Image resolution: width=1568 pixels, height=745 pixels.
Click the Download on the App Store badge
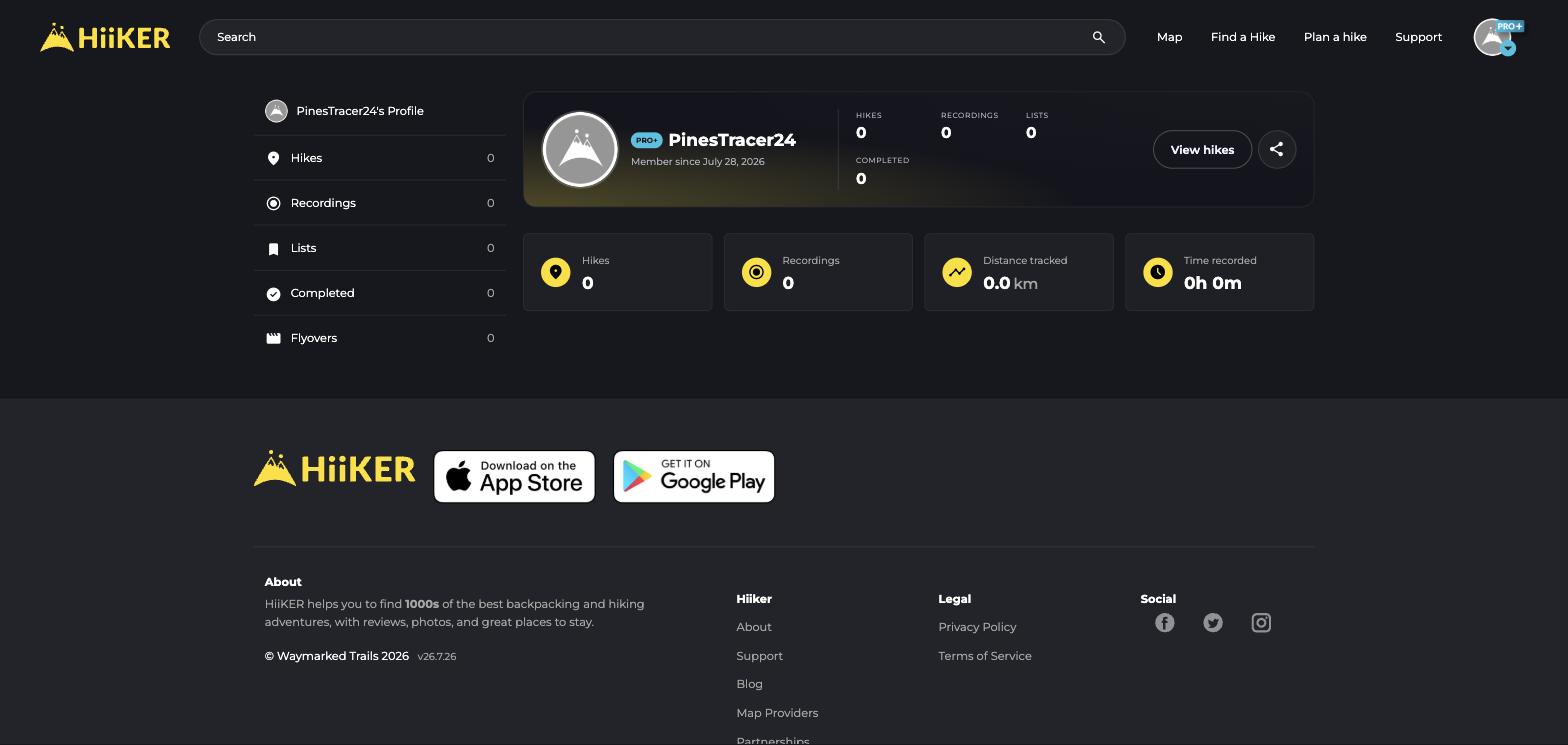(514, 477)
